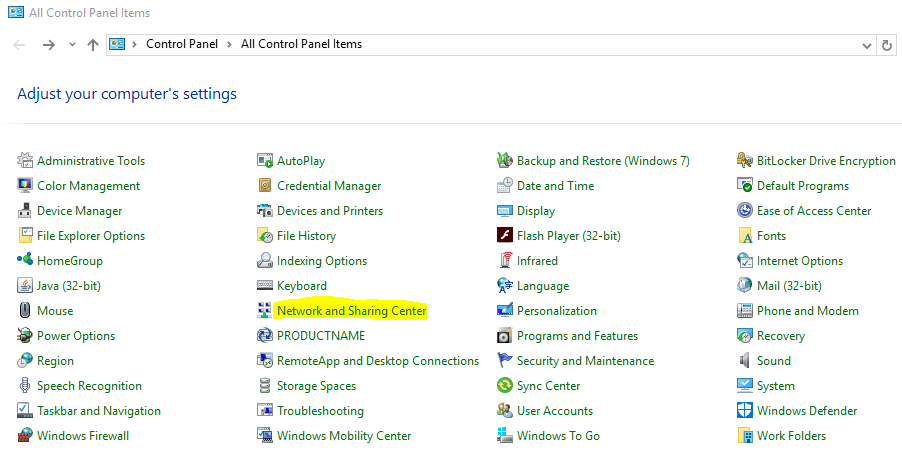Expand the address bar history dropdown

click(866, 45)
